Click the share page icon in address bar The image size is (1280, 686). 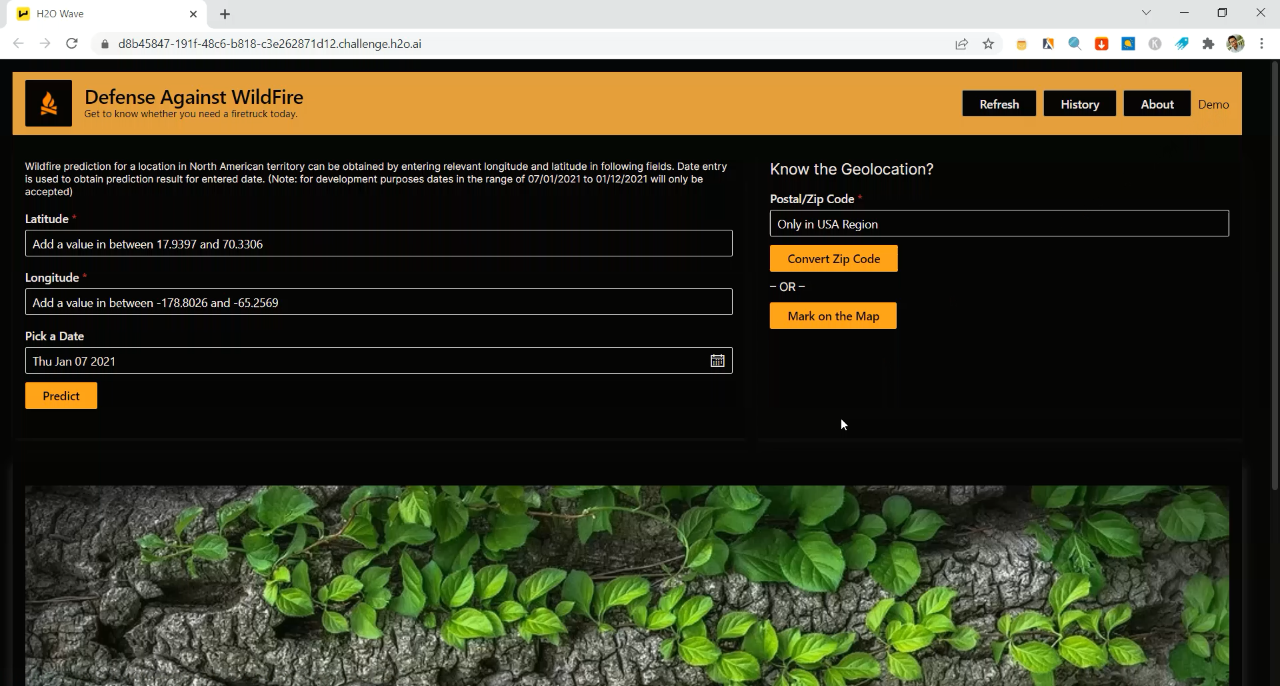(x=961, y=44)
